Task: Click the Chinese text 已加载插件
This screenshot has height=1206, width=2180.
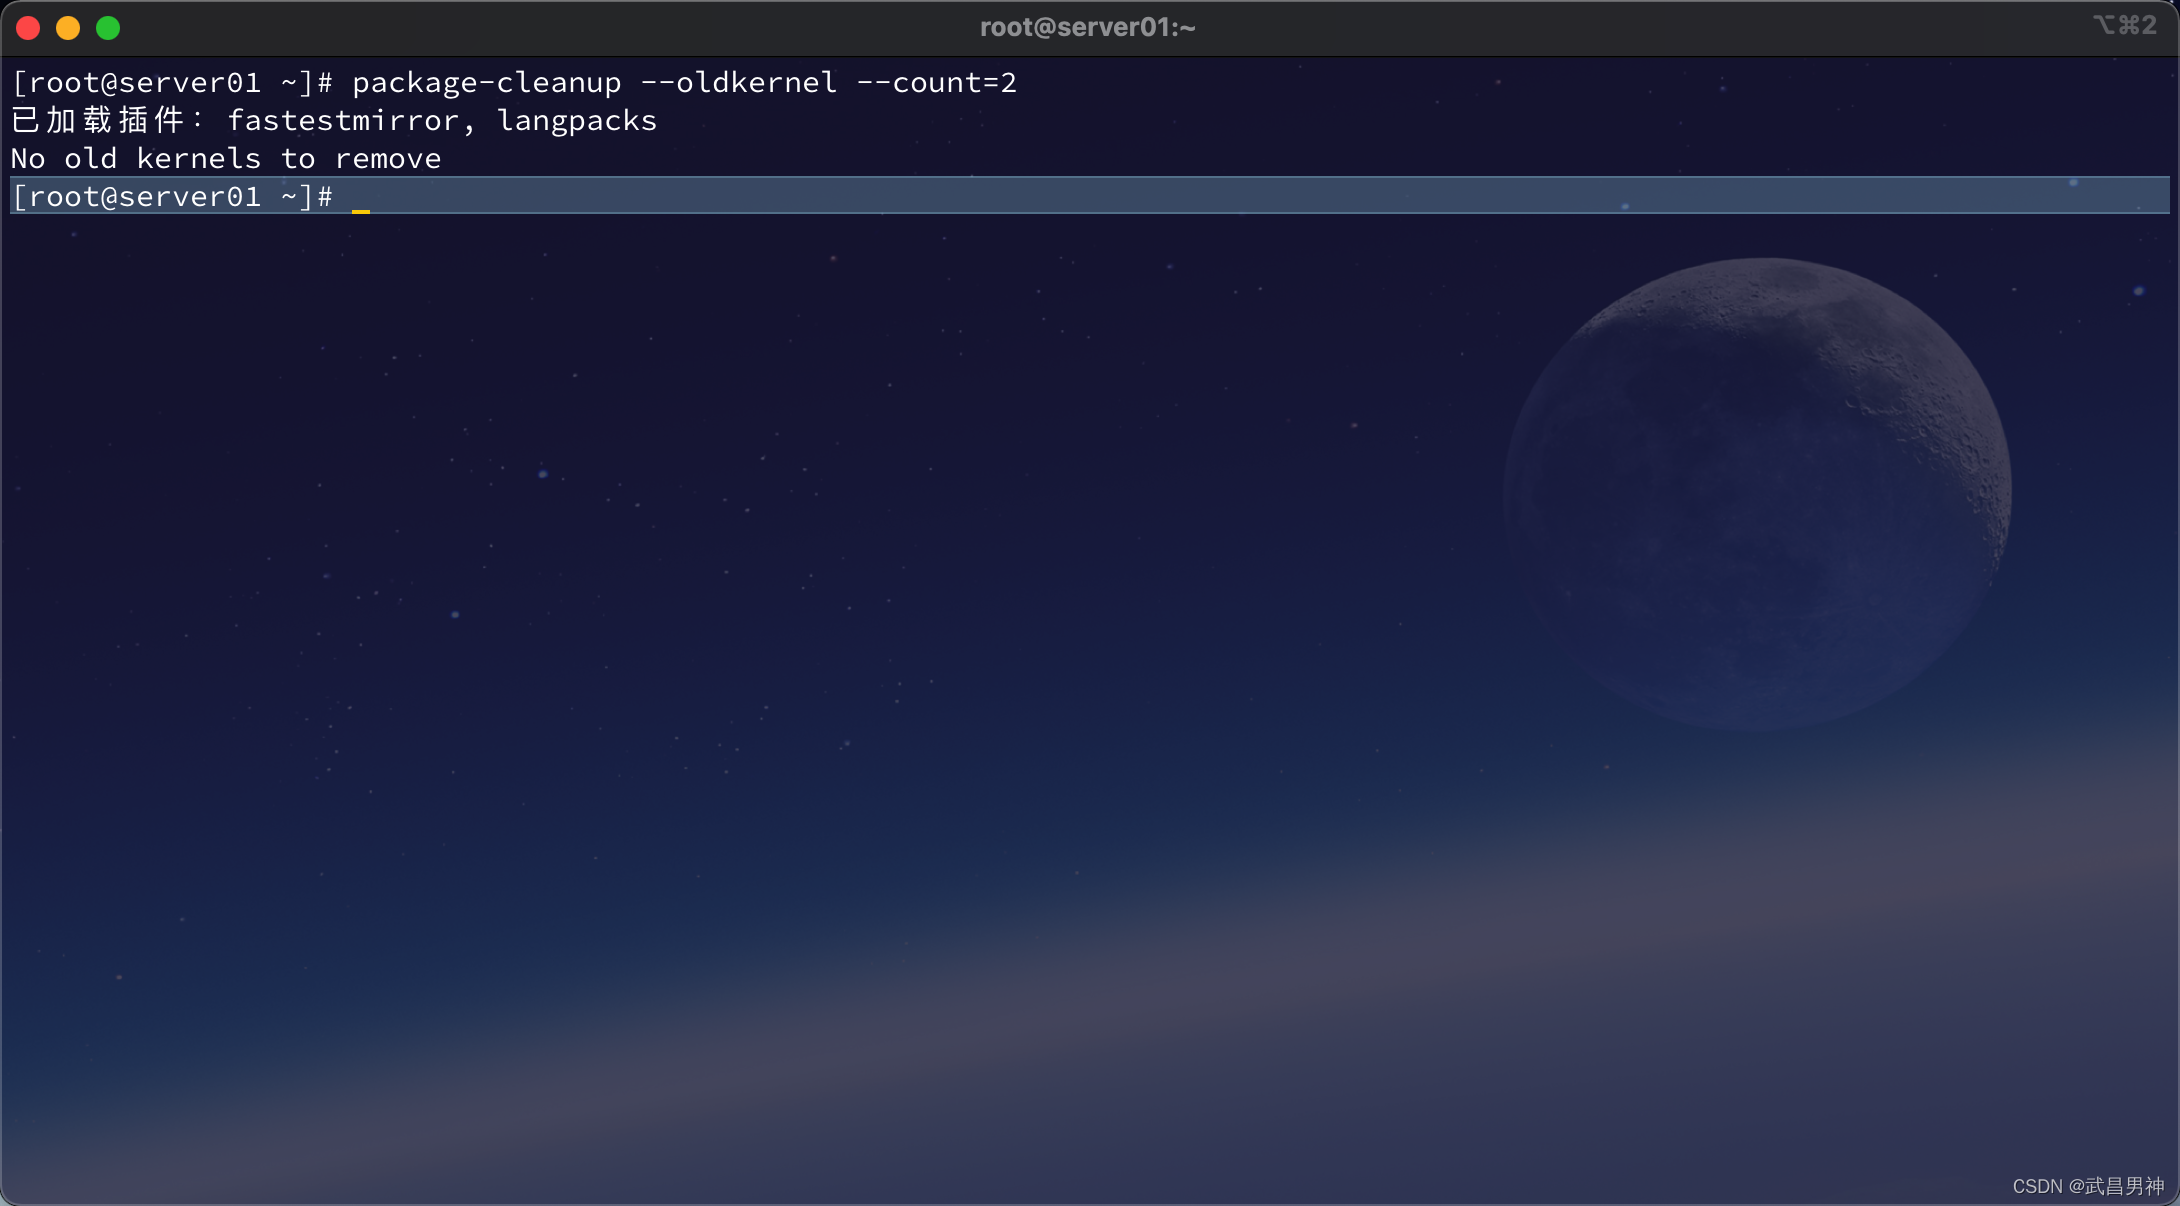Action: pyautogui.click(x=98, y=121)
